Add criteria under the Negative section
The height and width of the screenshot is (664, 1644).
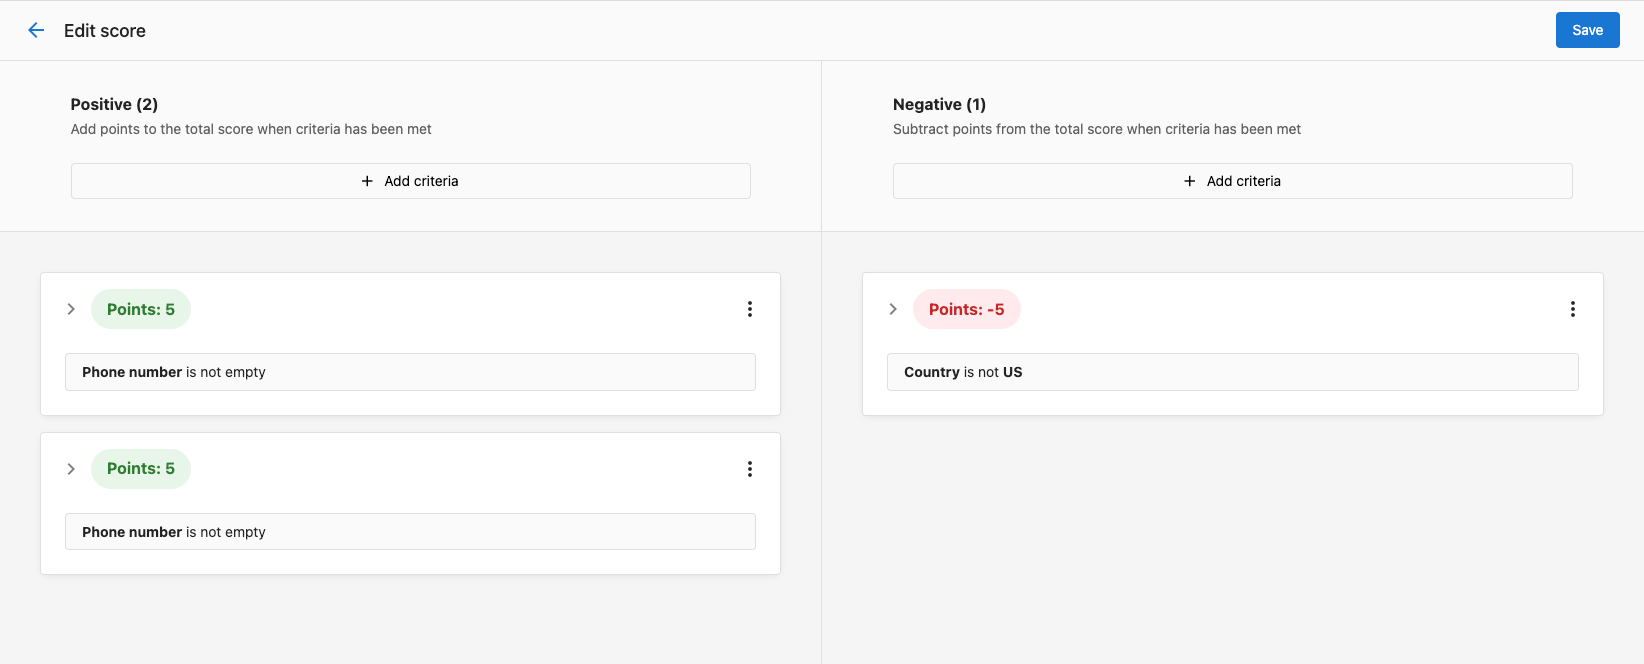[1232, 180]
